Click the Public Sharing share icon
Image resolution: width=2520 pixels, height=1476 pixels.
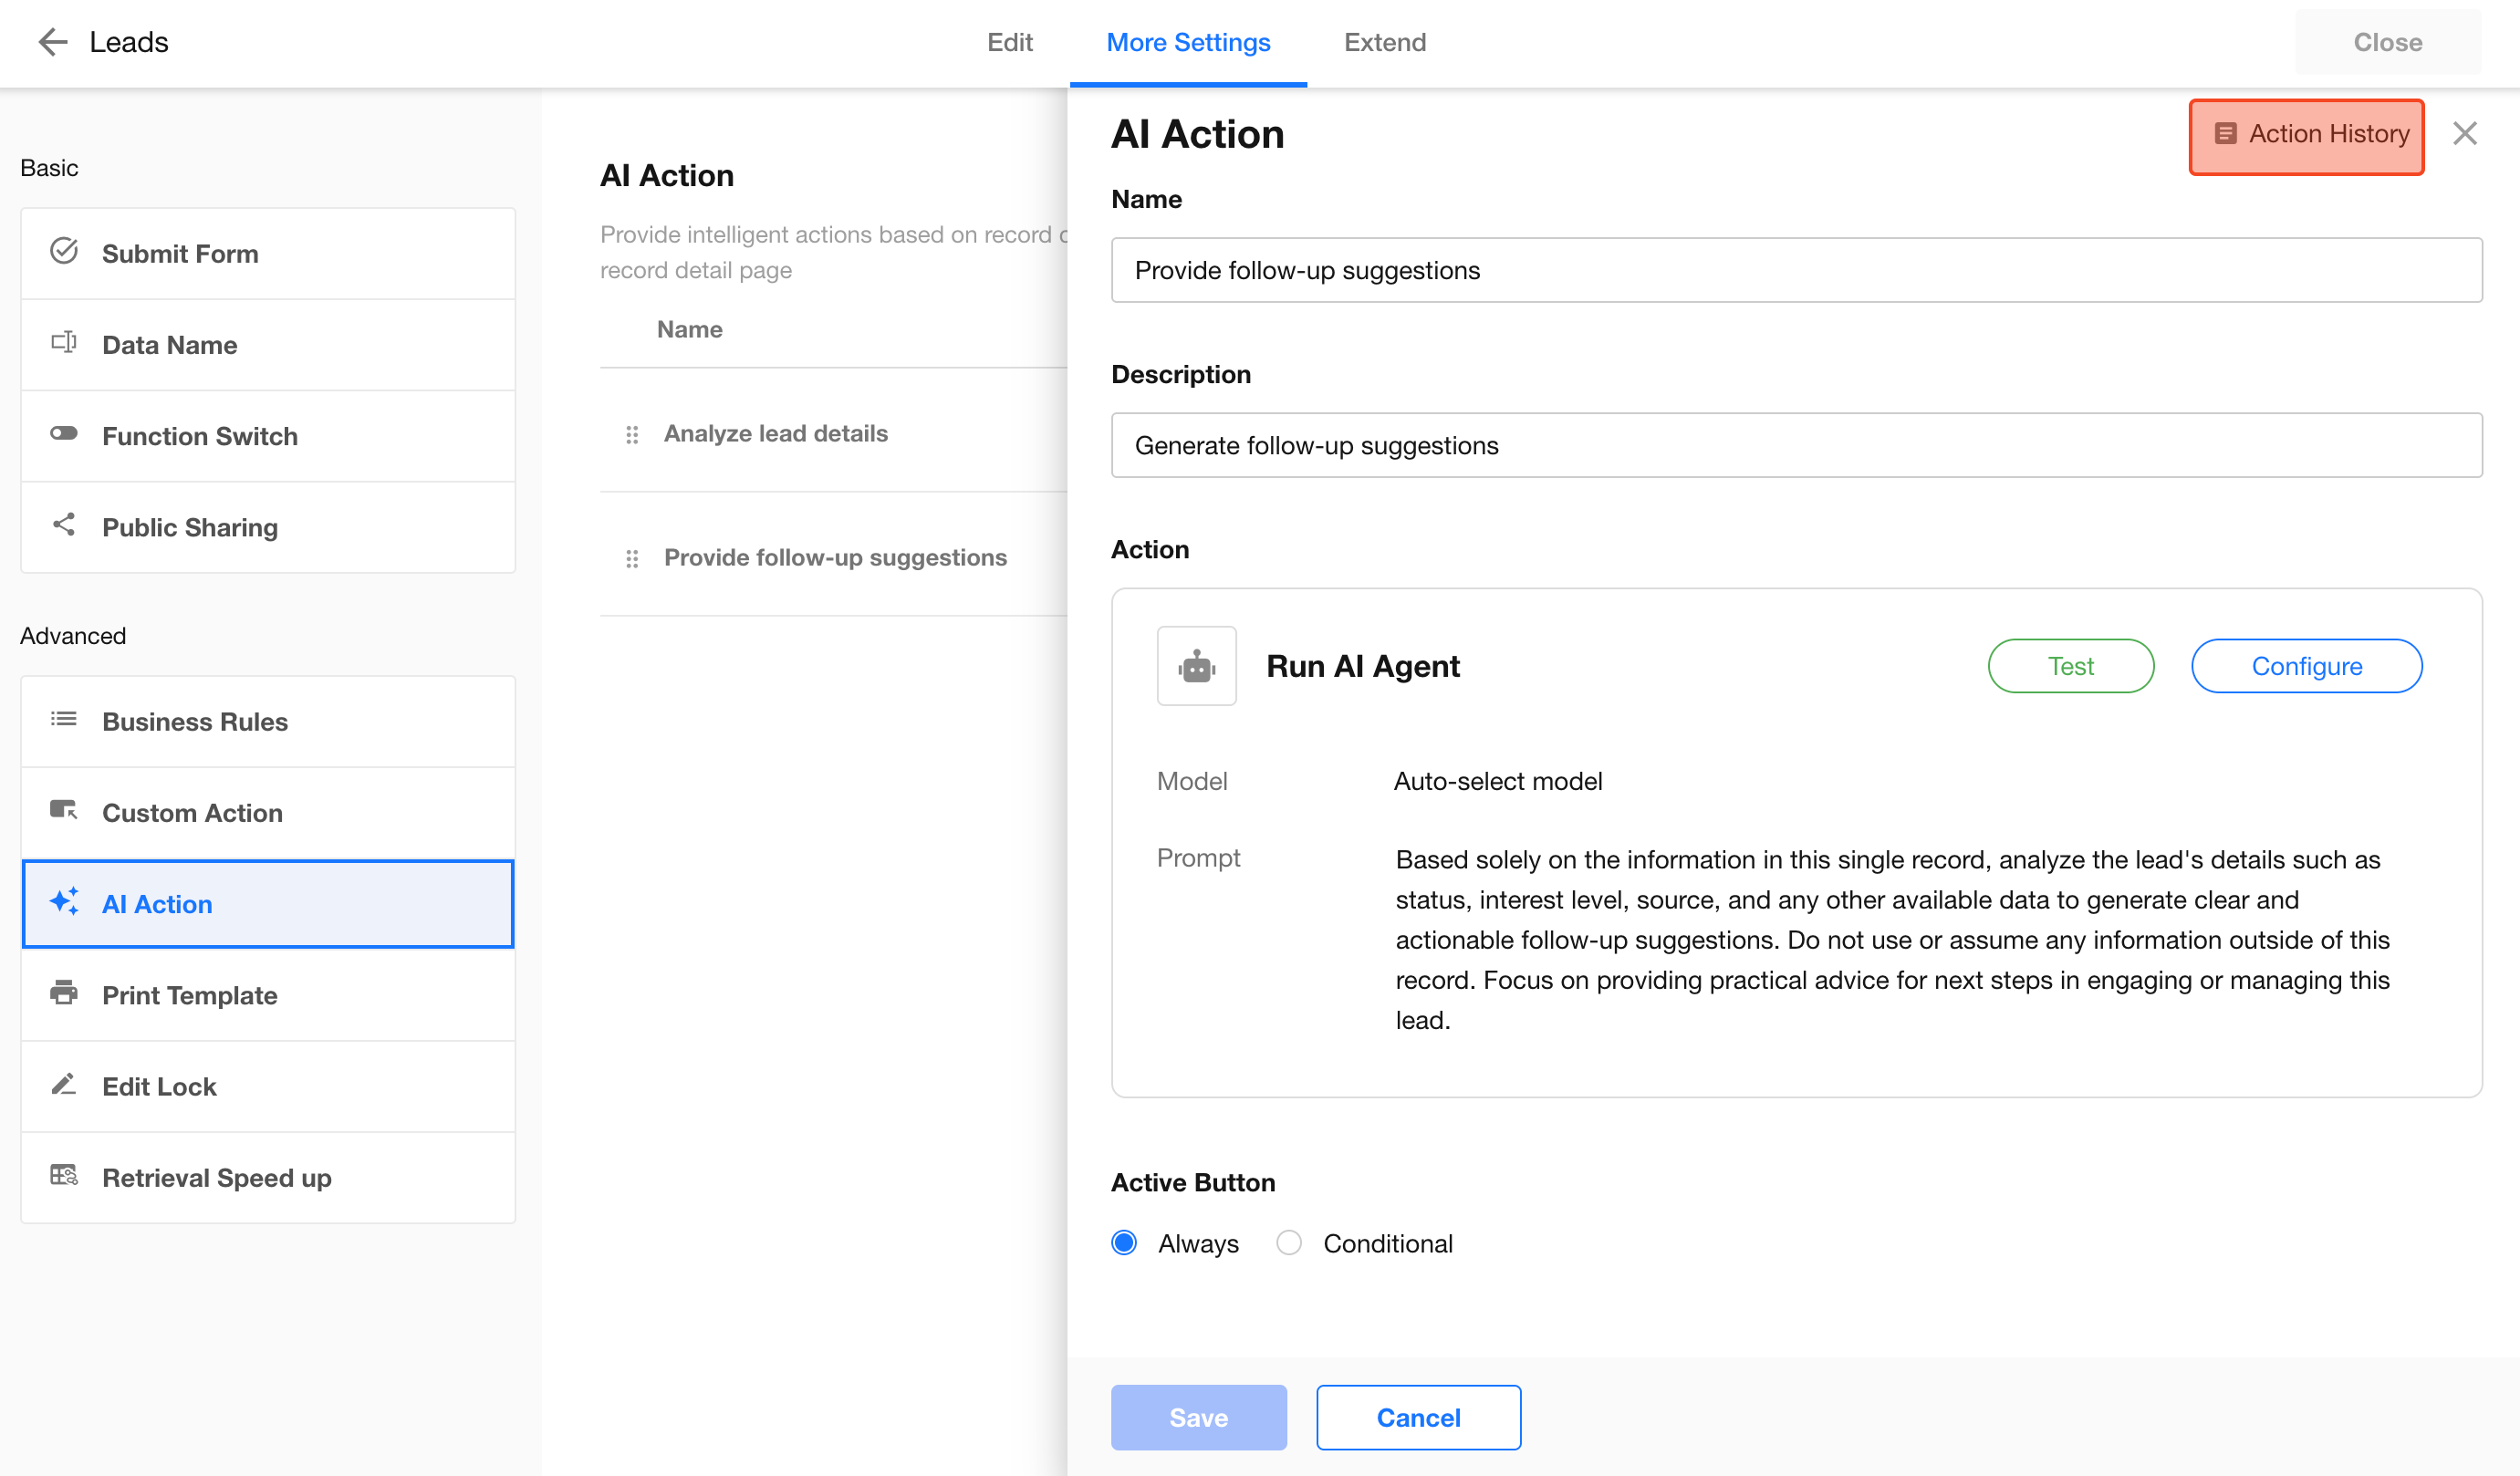64,525
